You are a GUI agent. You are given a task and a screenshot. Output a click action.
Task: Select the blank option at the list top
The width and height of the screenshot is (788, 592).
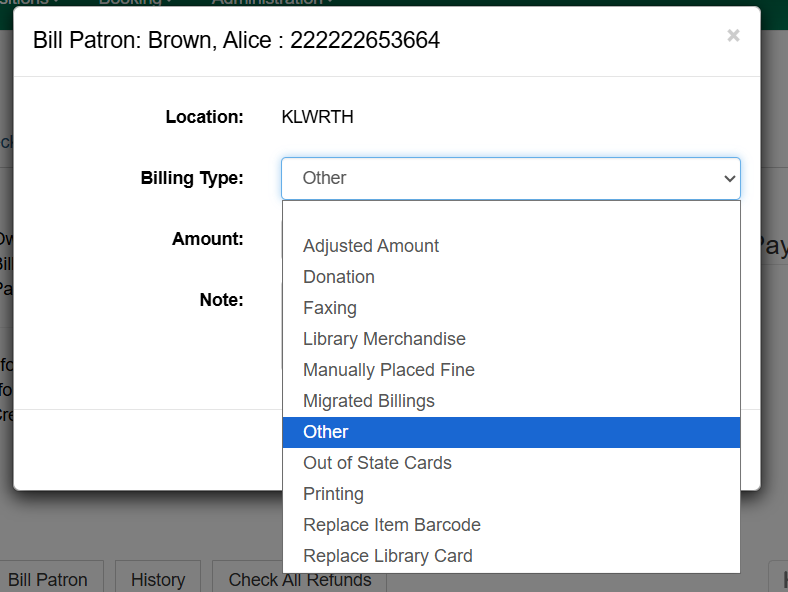510,217
